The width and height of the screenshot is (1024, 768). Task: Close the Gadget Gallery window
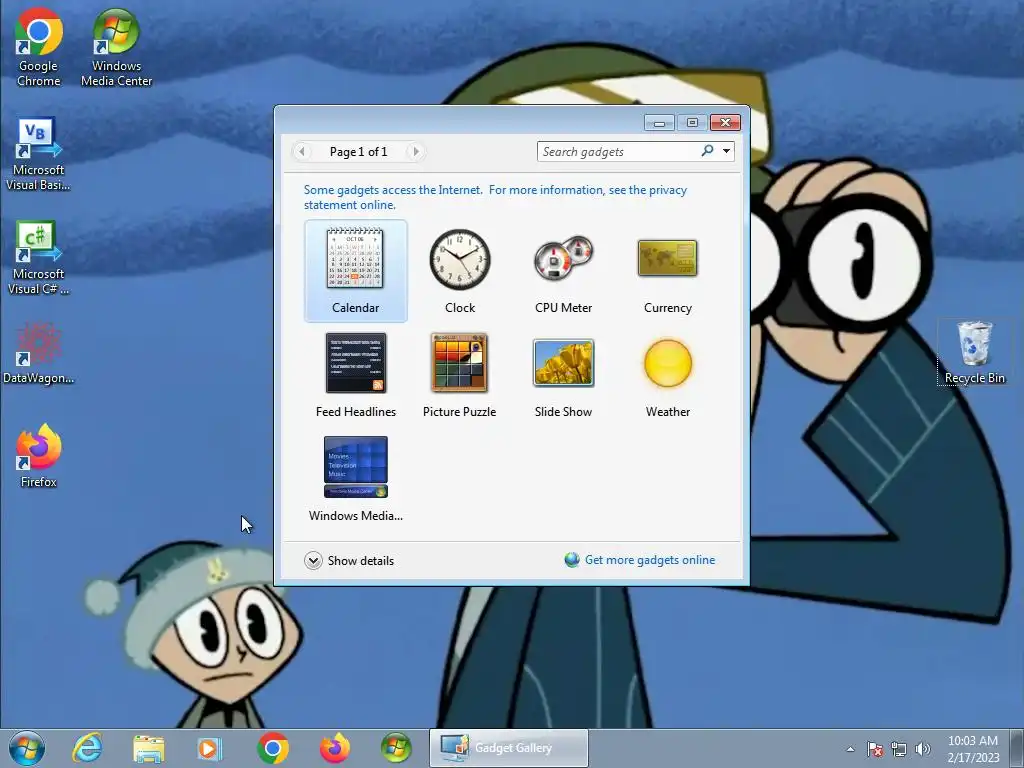(725, 123)
